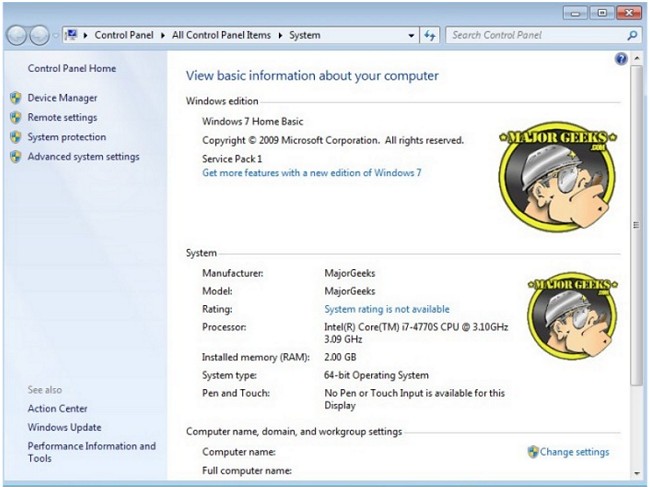Click System rating is not available link
The image size is (650, 487).
point(387,309)
